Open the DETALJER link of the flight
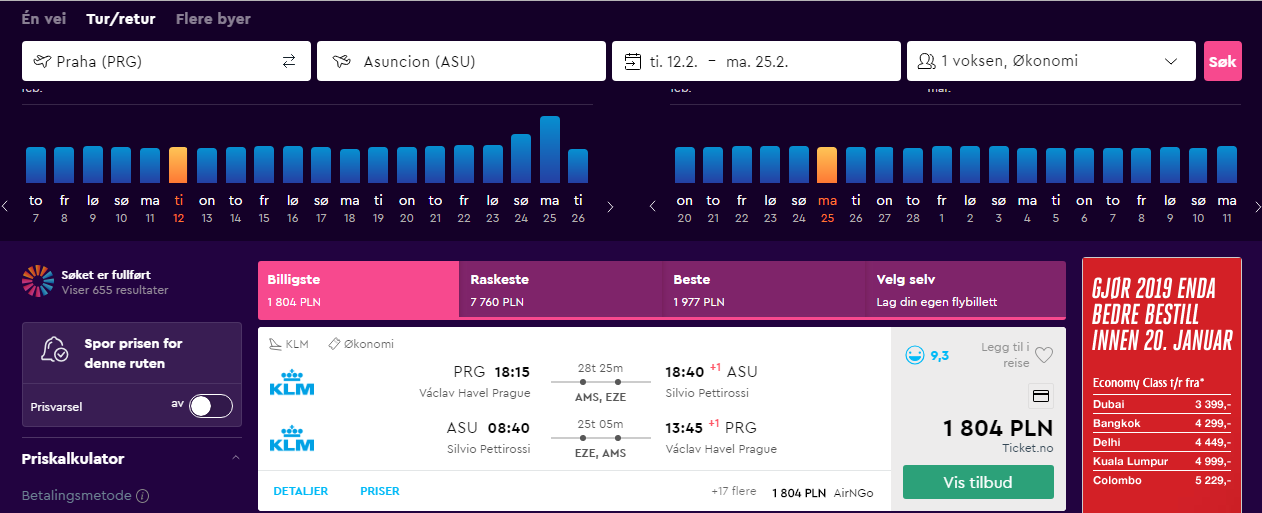This screenshot has height=513, width=1262. 301,491
